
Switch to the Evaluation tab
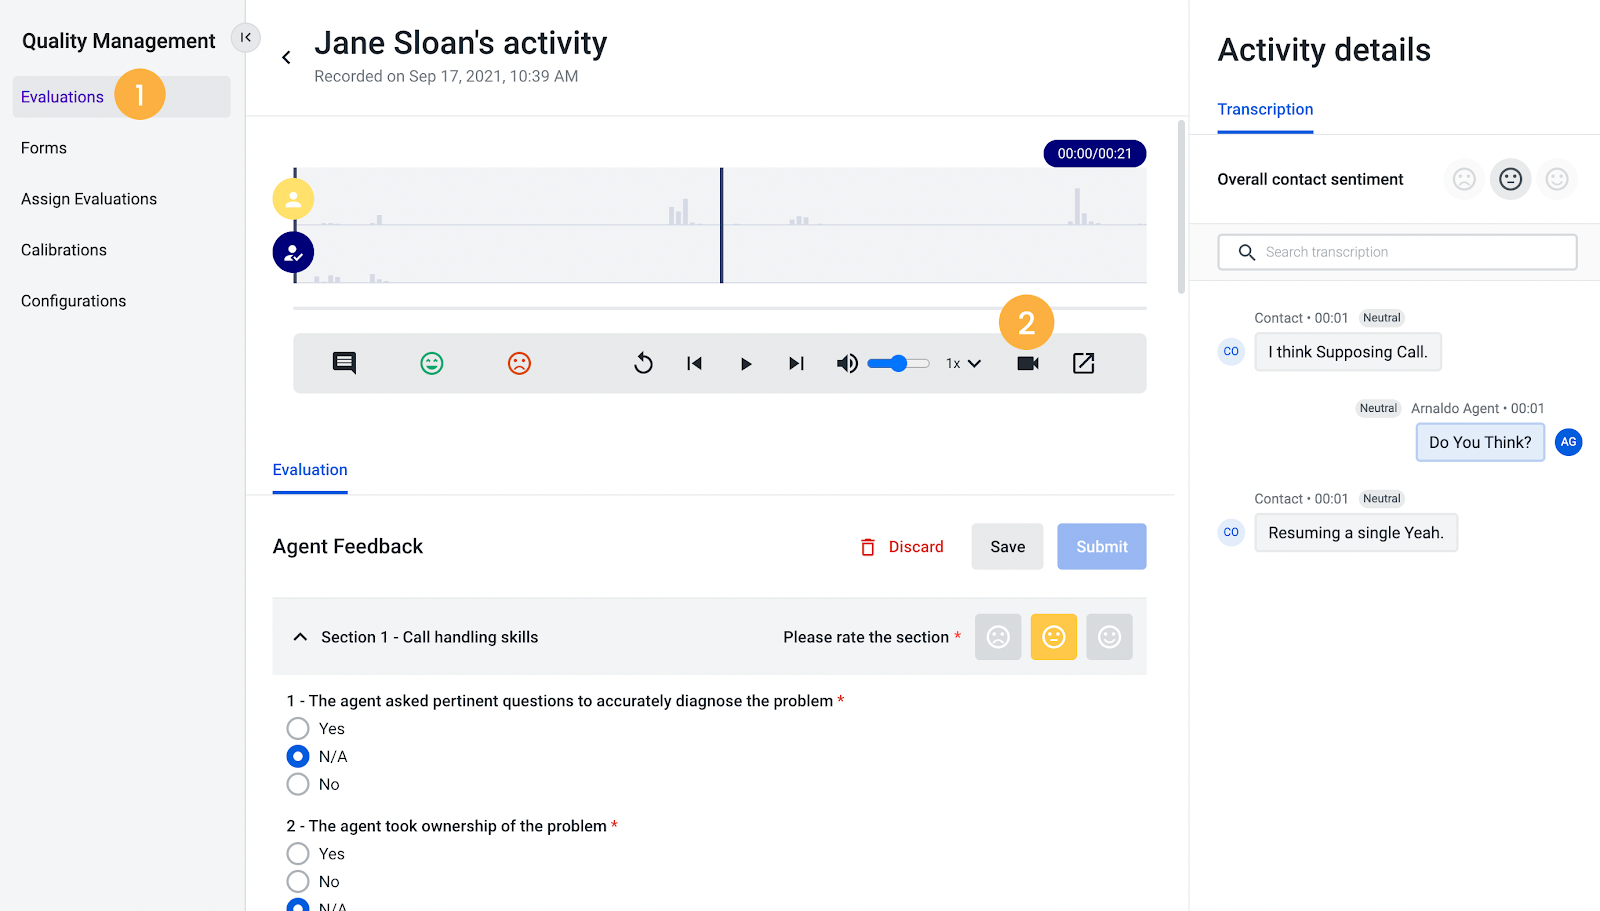(x=310, y=470)
